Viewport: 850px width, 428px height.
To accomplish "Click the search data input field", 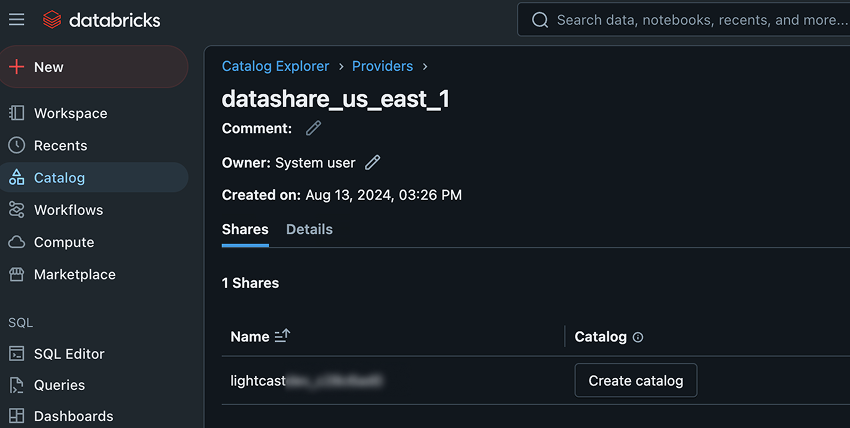I will (684, 20).
